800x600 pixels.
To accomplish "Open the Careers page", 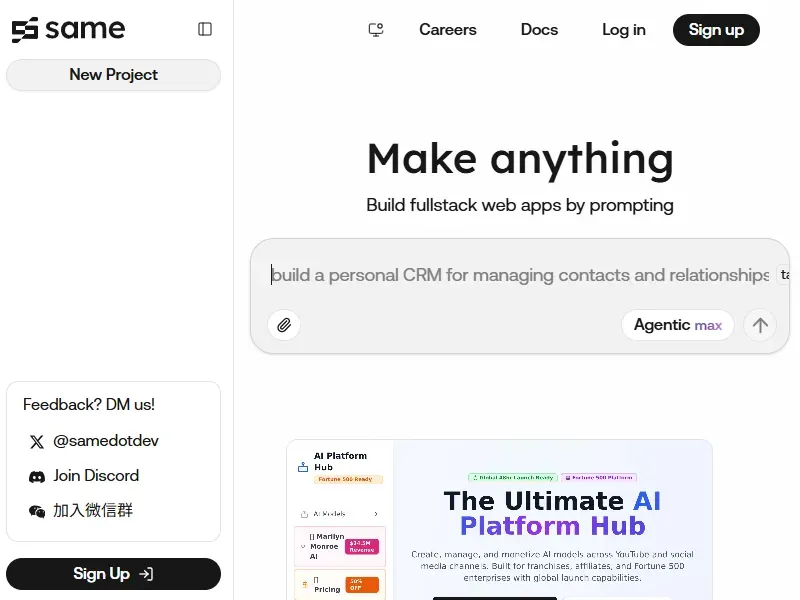I will (448, 30).
